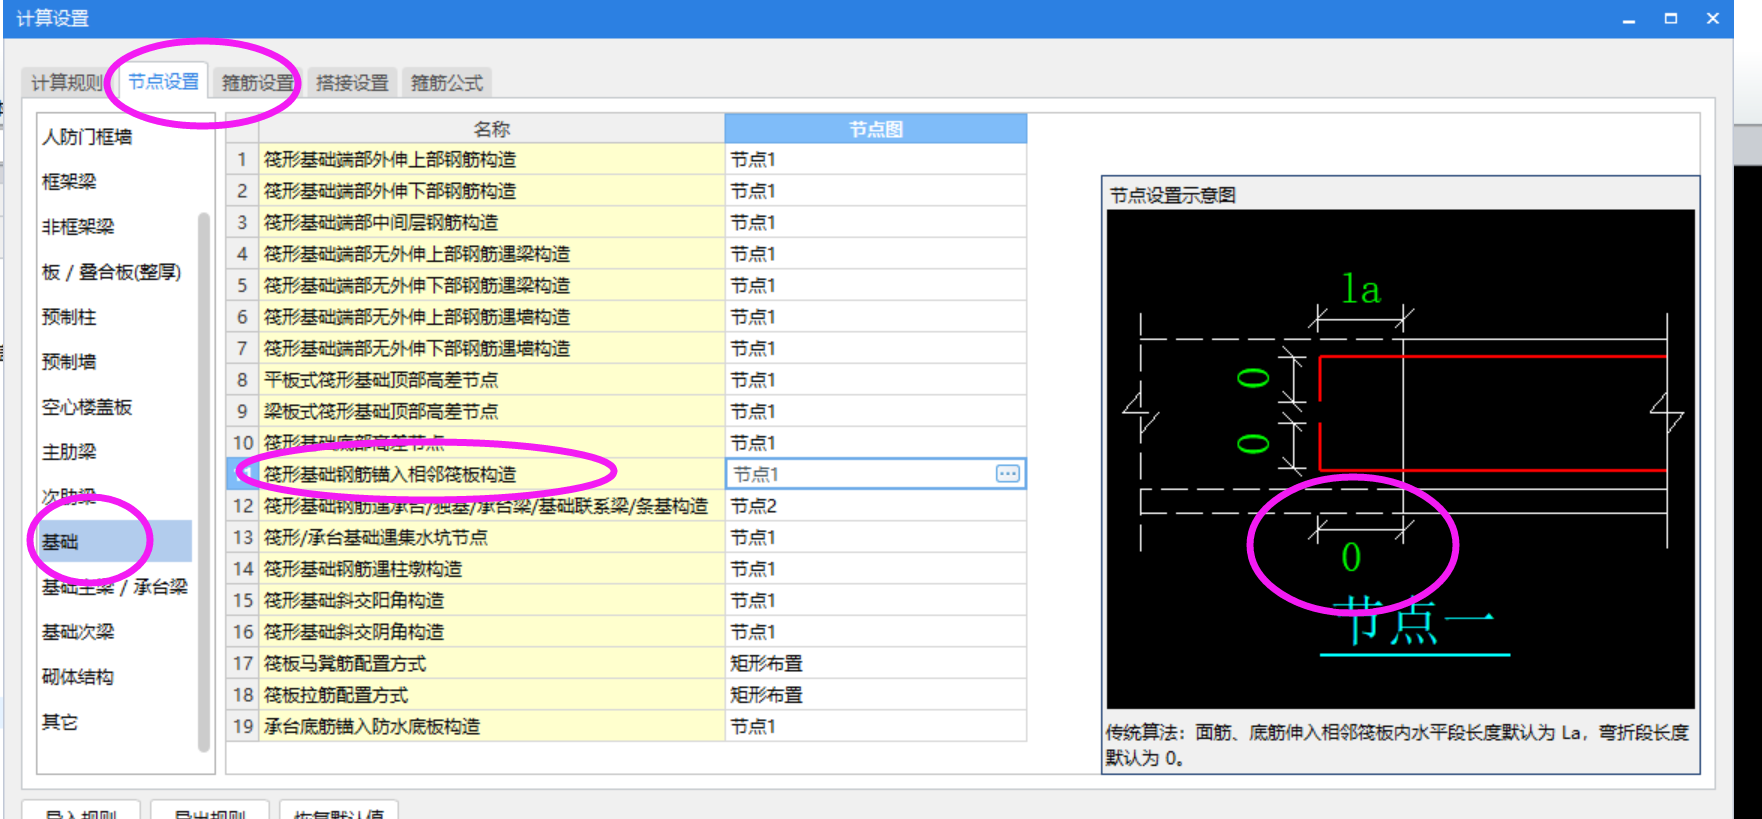Click the 节点图 column header

(x=876, y=129)
